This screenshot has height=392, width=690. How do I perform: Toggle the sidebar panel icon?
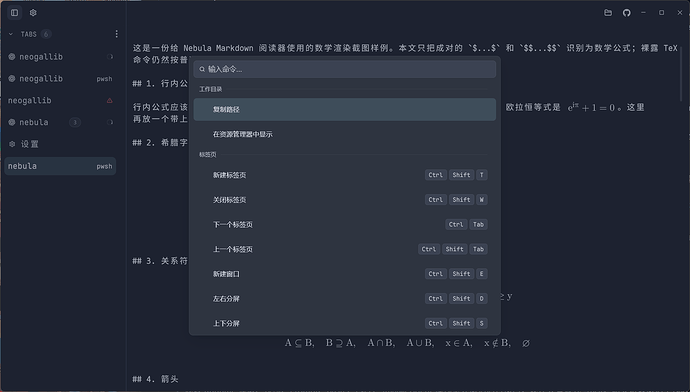point(15,13)
